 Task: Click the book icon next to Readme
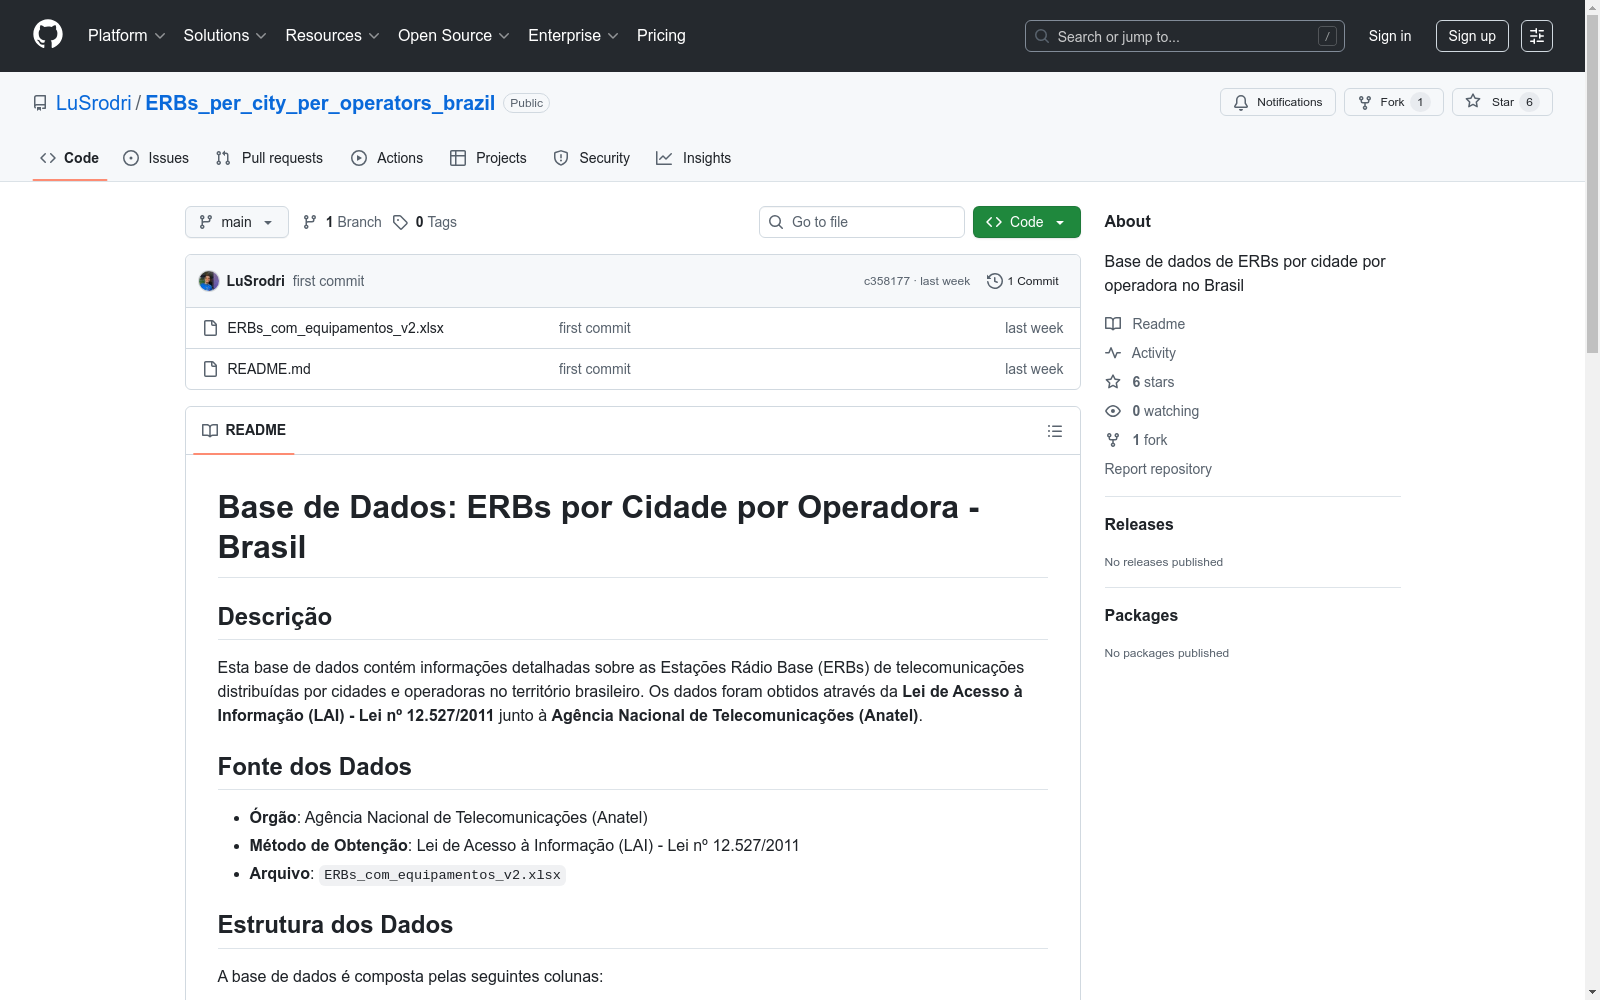coord(1113,324)
